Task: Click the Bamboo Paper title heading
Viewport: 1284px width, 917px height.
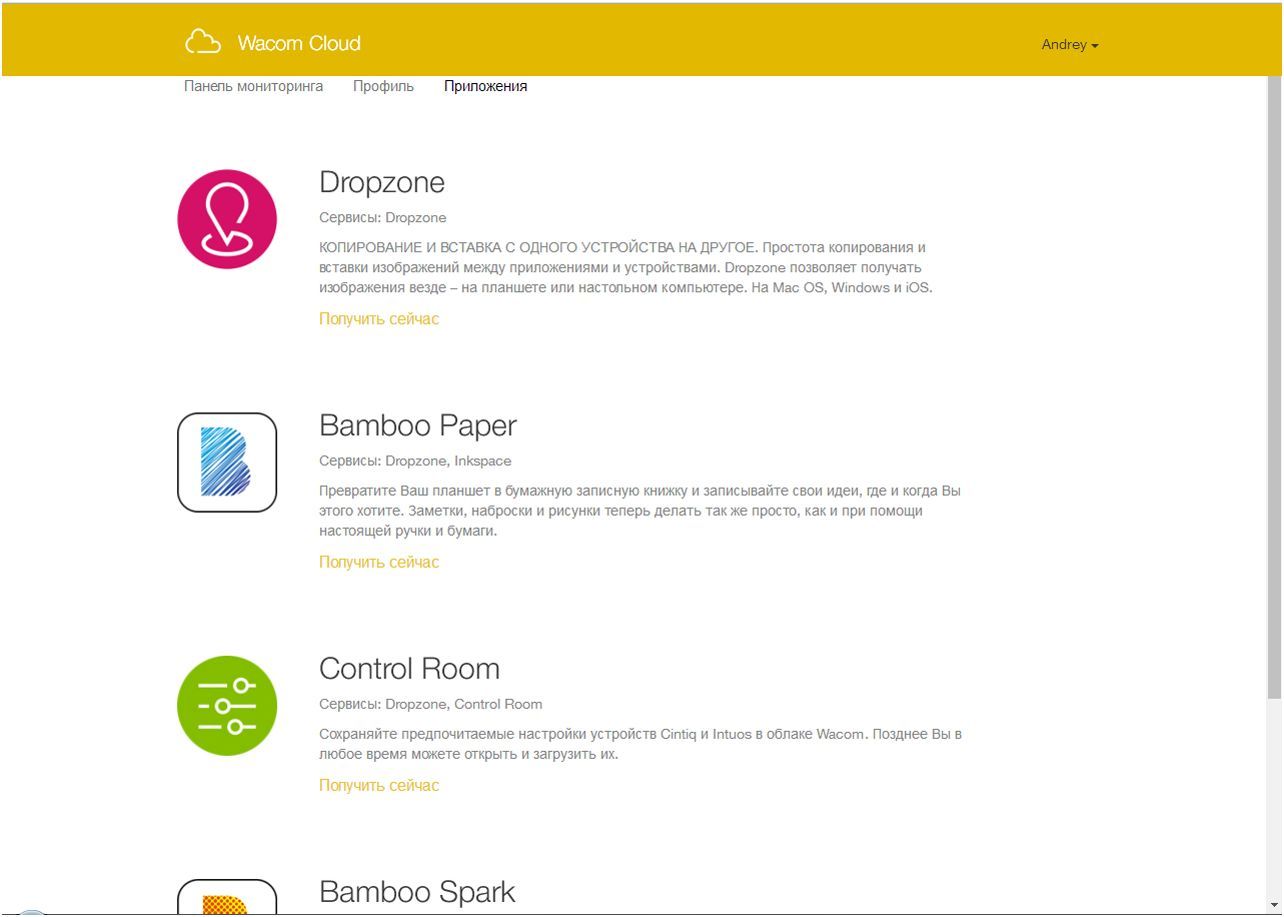Action: pyautogui.click(x=418, y=425)
